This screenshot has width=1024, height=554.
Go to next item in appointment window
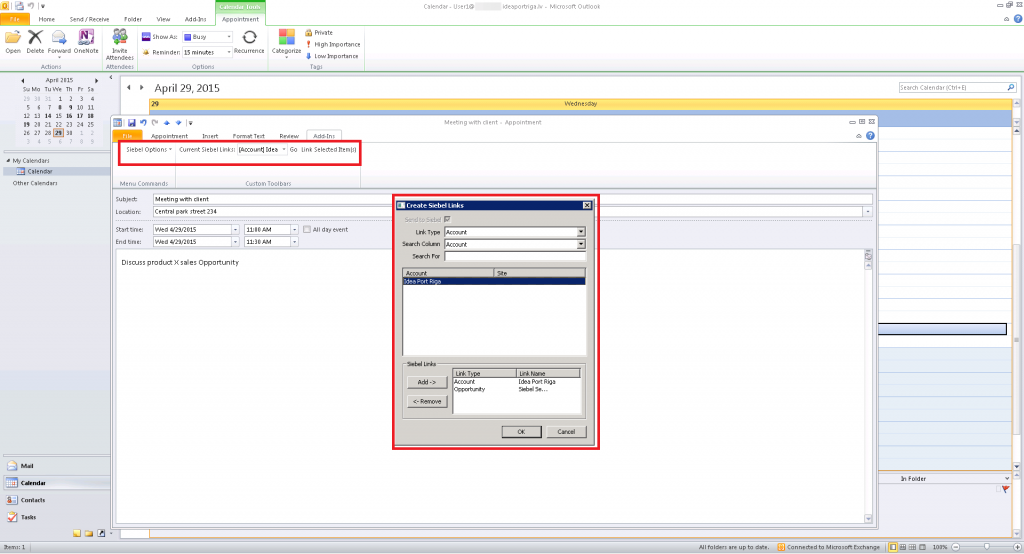coord(178,123)
